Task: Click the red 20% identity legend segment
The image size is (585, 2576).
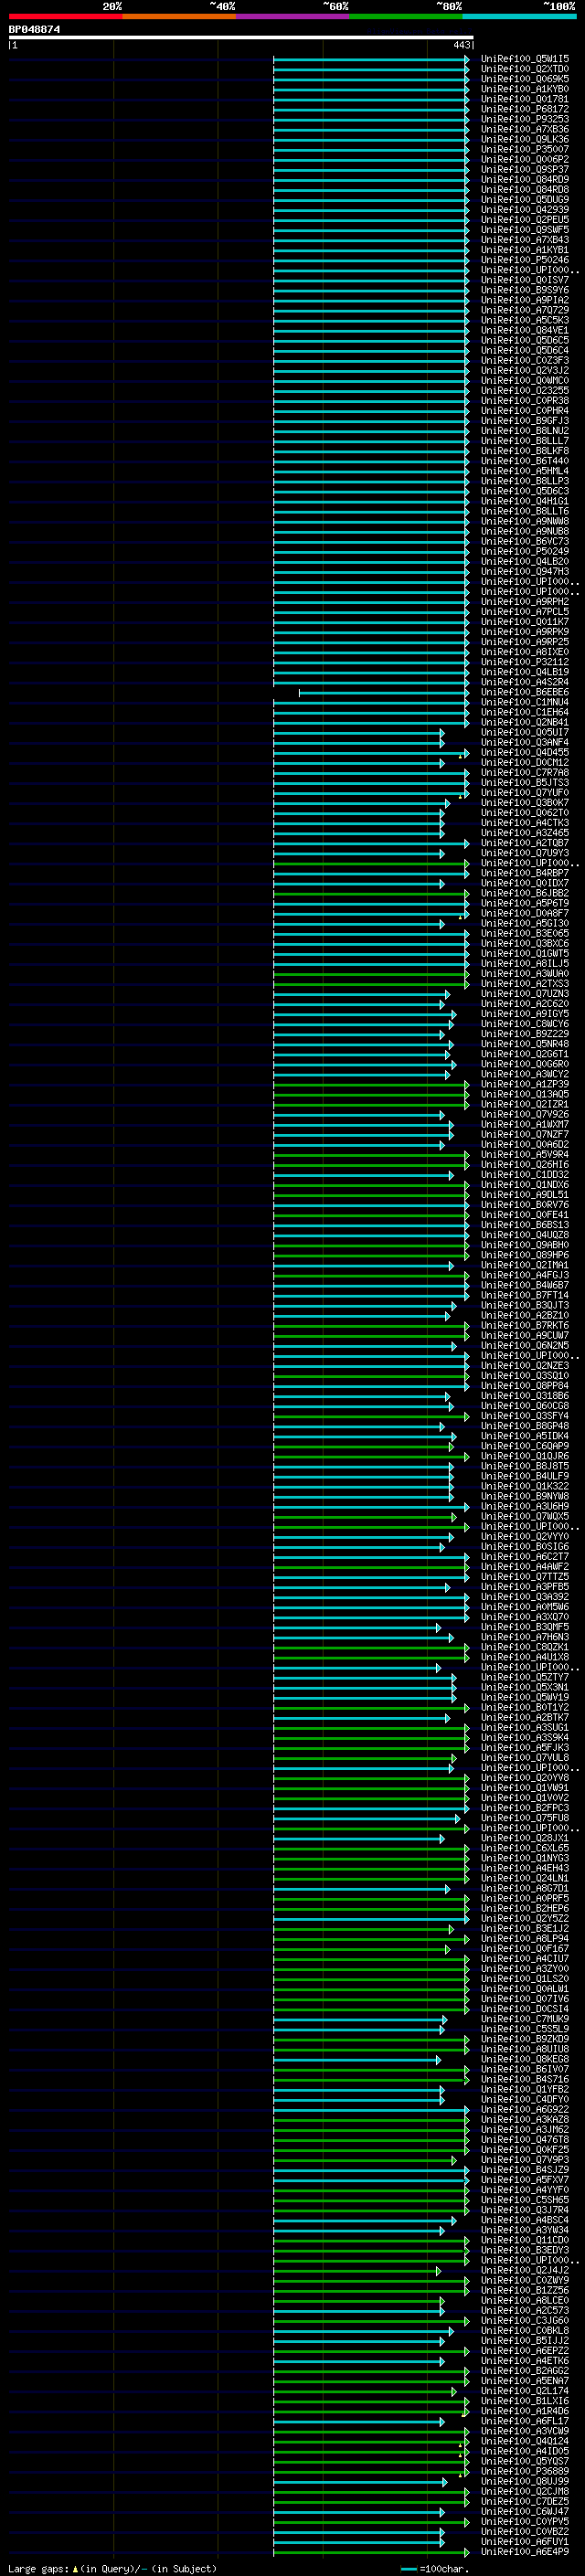Action: [x=65, y=16]
